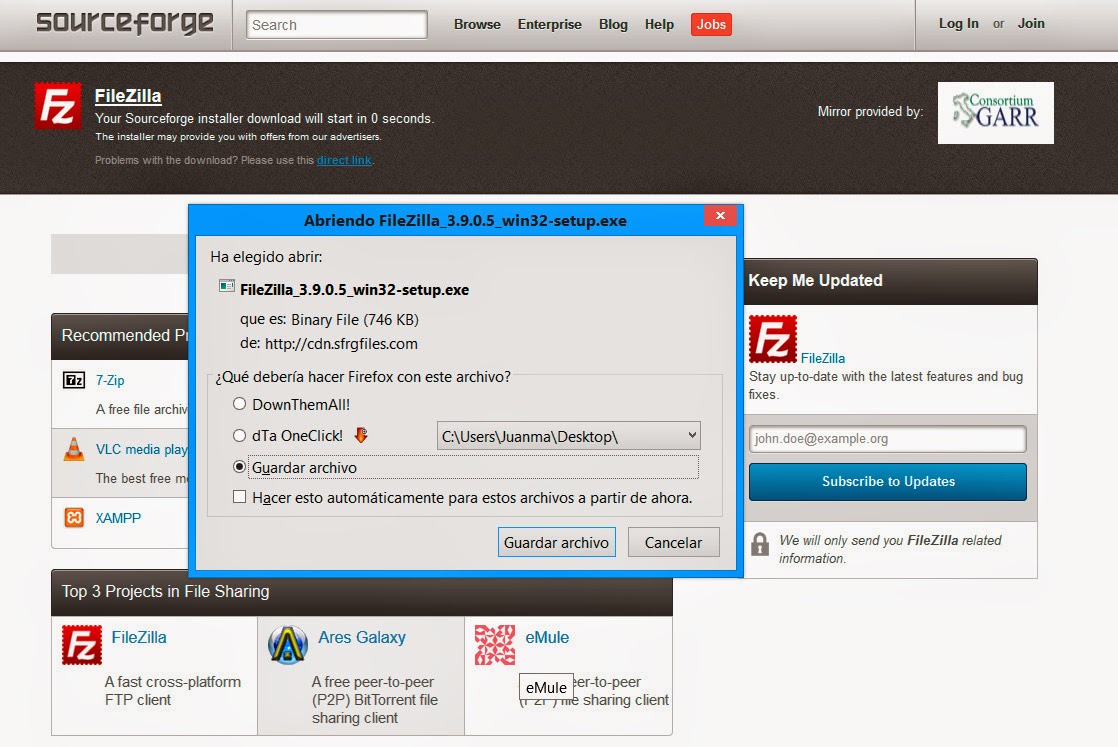Open the 7-Zip project link

pos(110,381)
